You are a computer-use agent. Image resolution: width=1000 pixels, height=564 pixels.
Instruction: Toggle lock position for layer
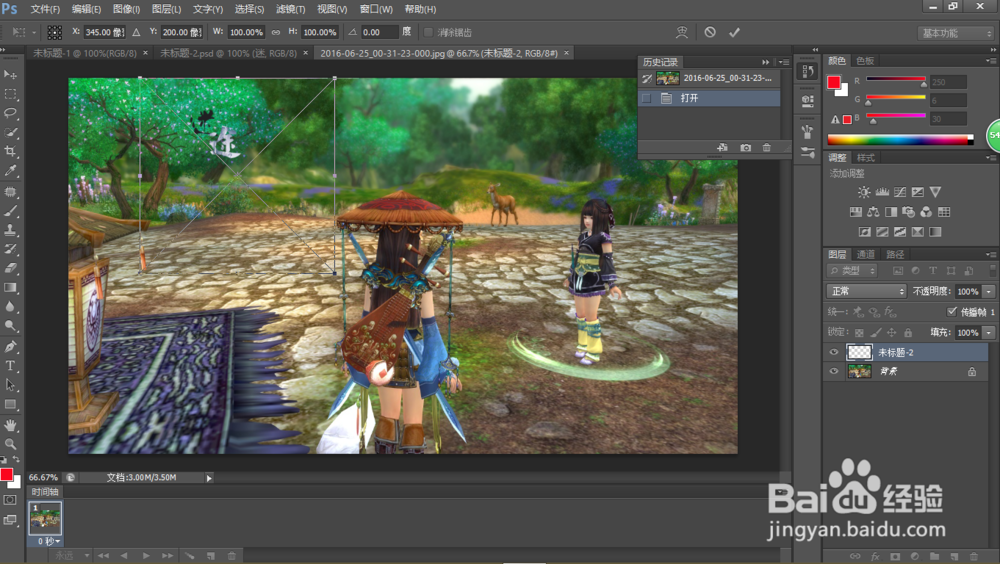coord(892,332)
